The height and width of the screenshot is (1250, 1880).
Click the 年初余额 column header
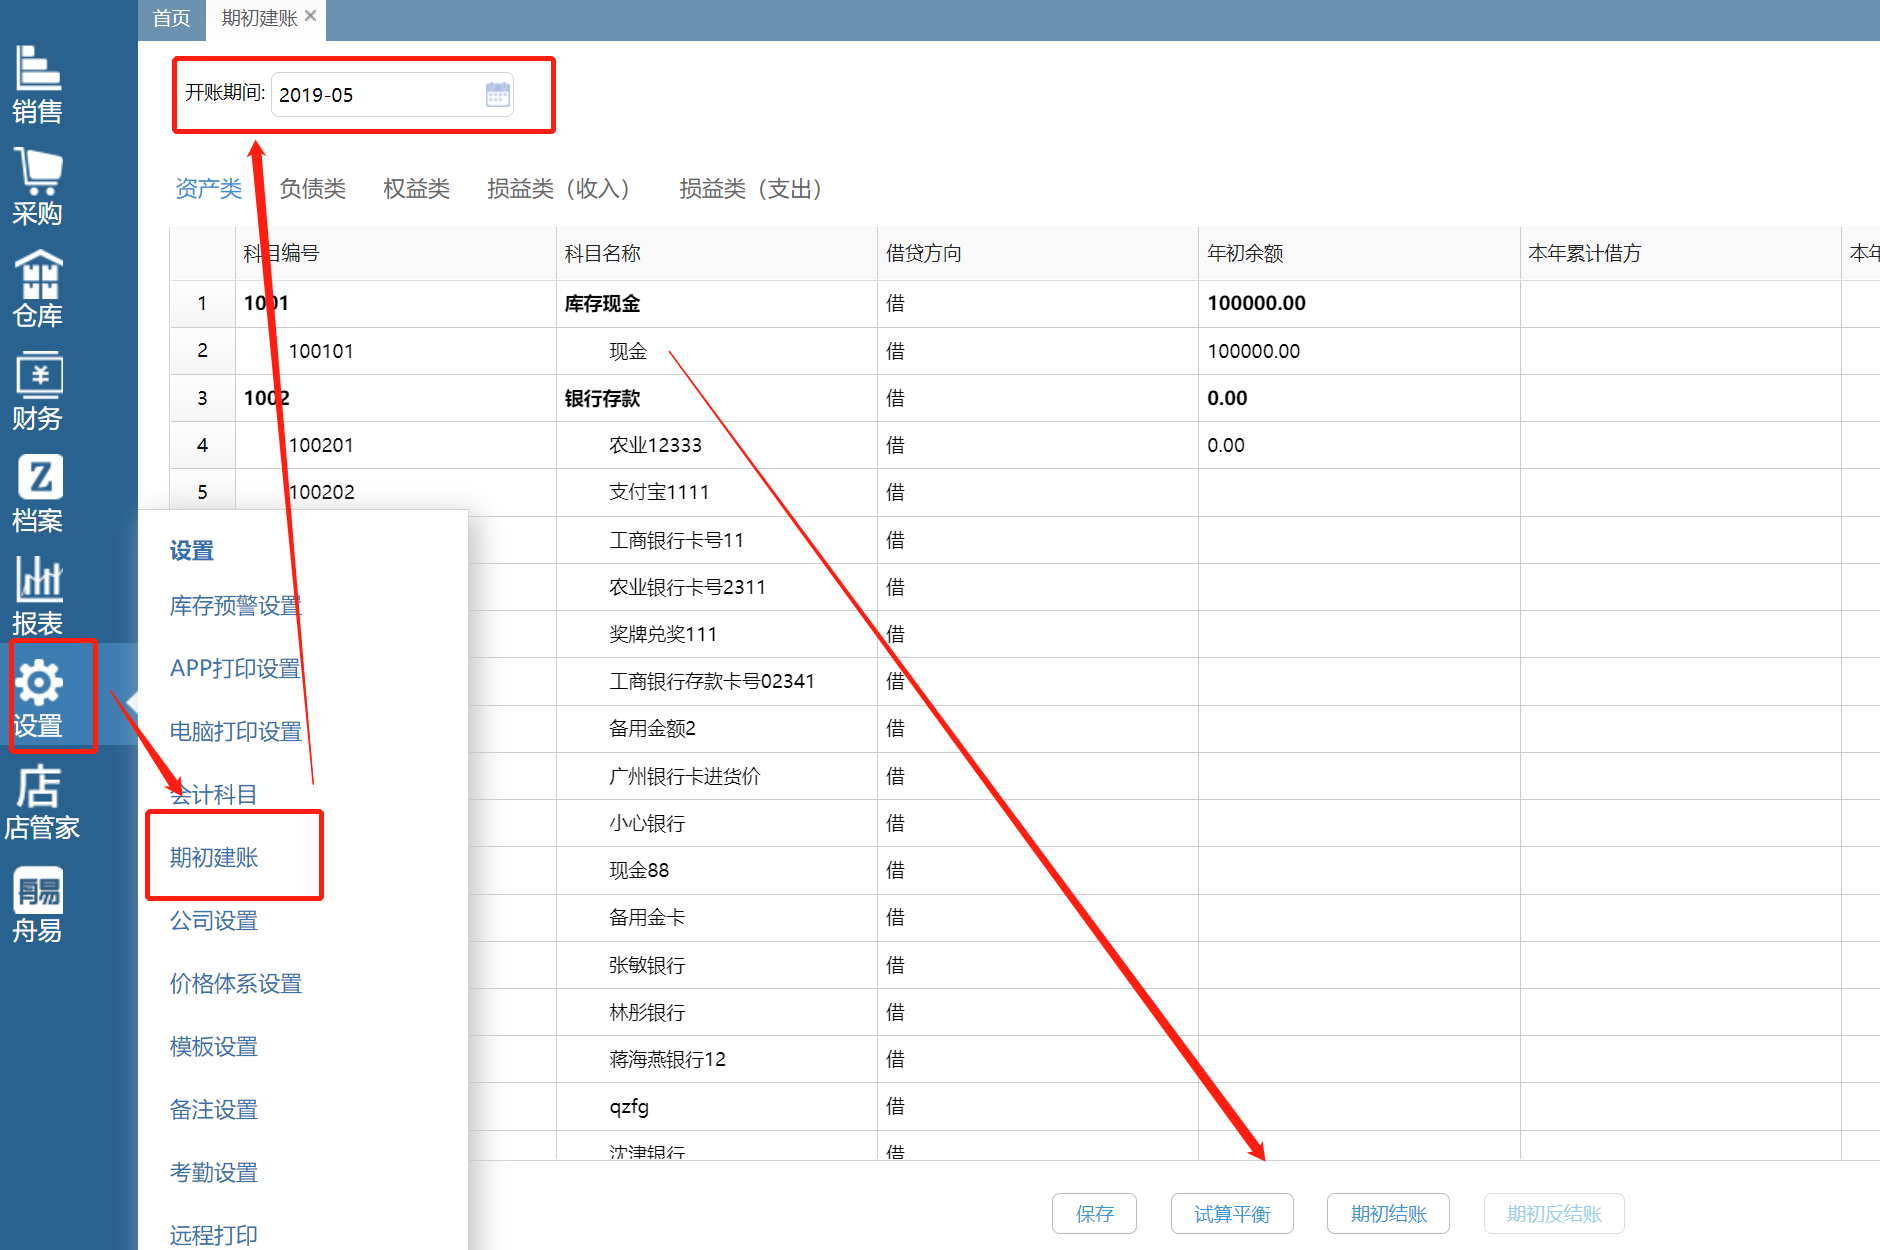1358,254
